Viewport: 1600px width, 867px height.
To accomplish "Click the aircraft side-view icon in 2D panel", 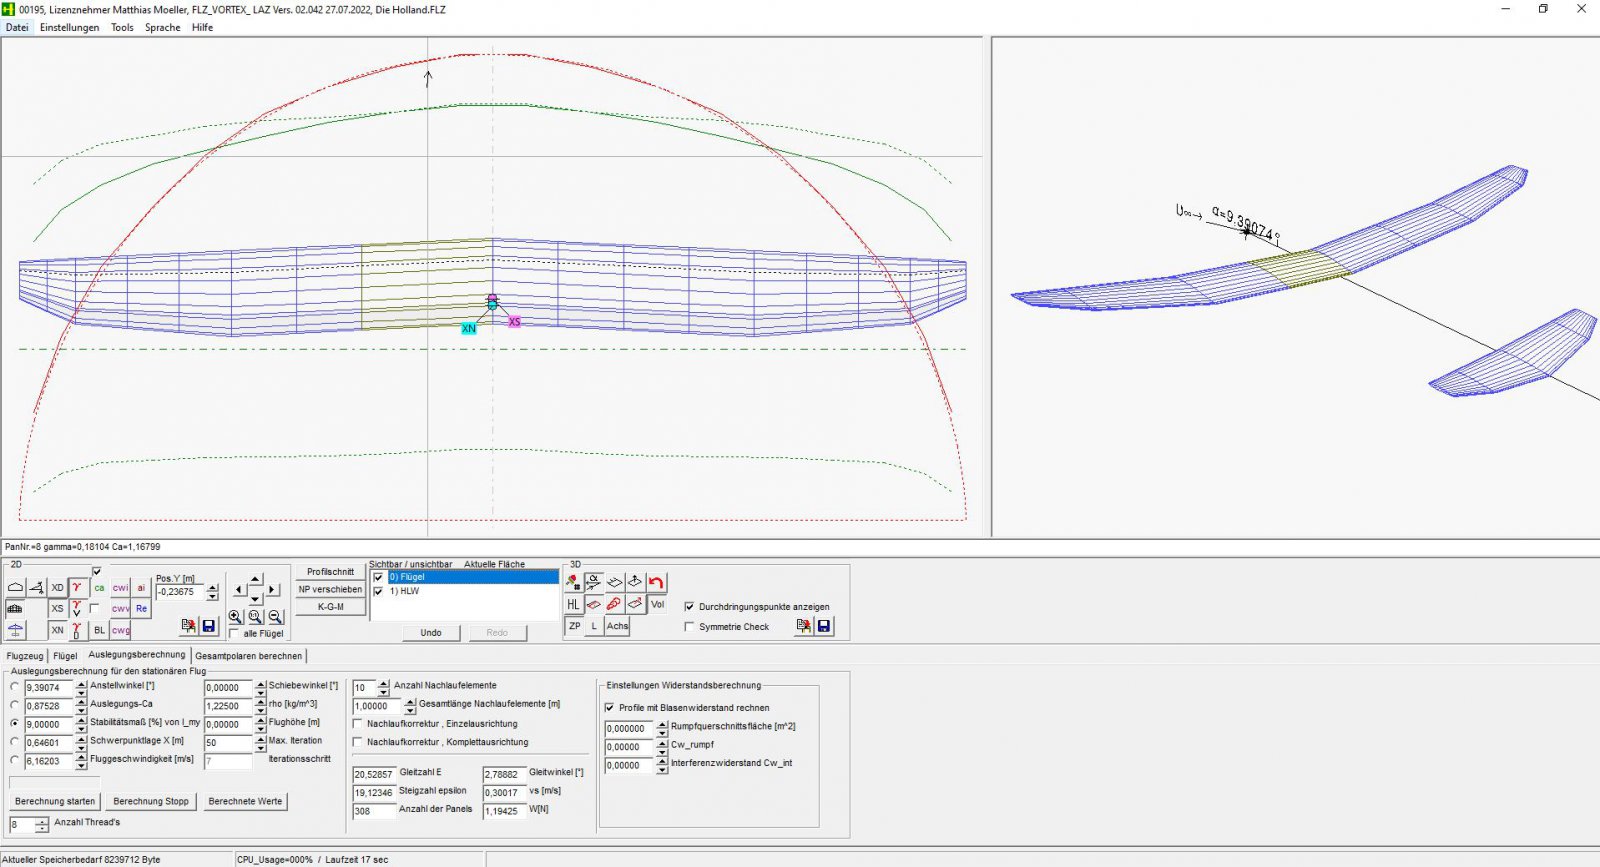I will [x=36, y=587].
